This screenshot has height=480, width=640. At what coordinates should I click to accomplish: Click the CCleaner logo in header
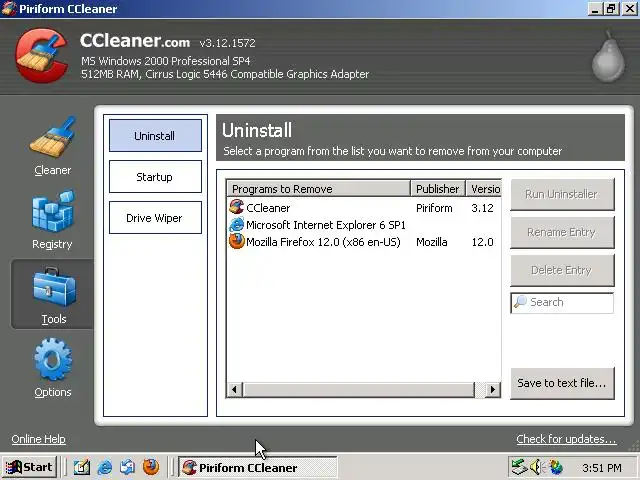[x=41, y=56]
